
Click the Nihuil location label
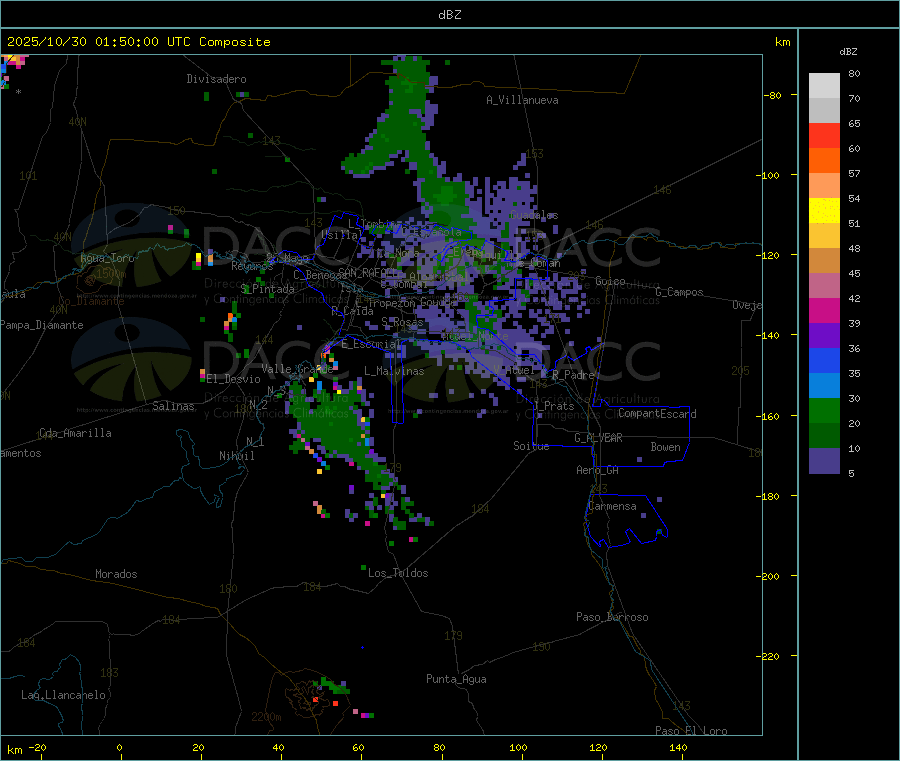[x=236, y=456]
